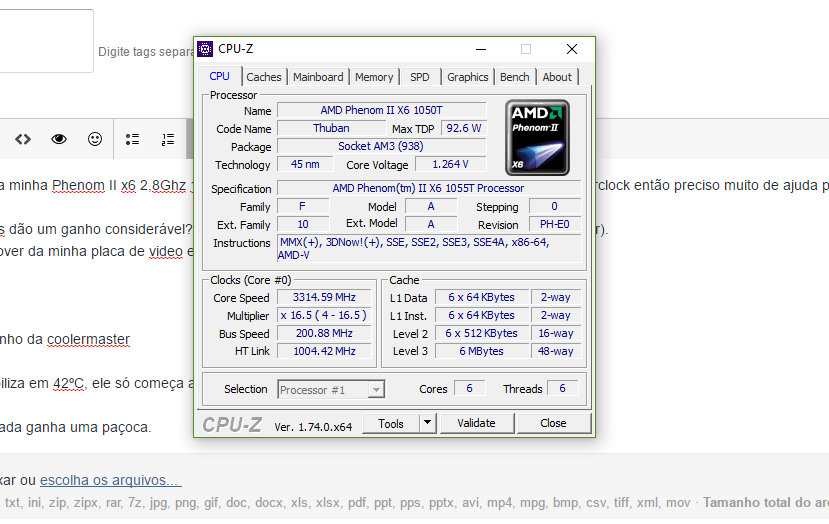The image size is (829, 524).
Task: Click the Revision value 'PH-E0'
Action: [555, 224]
